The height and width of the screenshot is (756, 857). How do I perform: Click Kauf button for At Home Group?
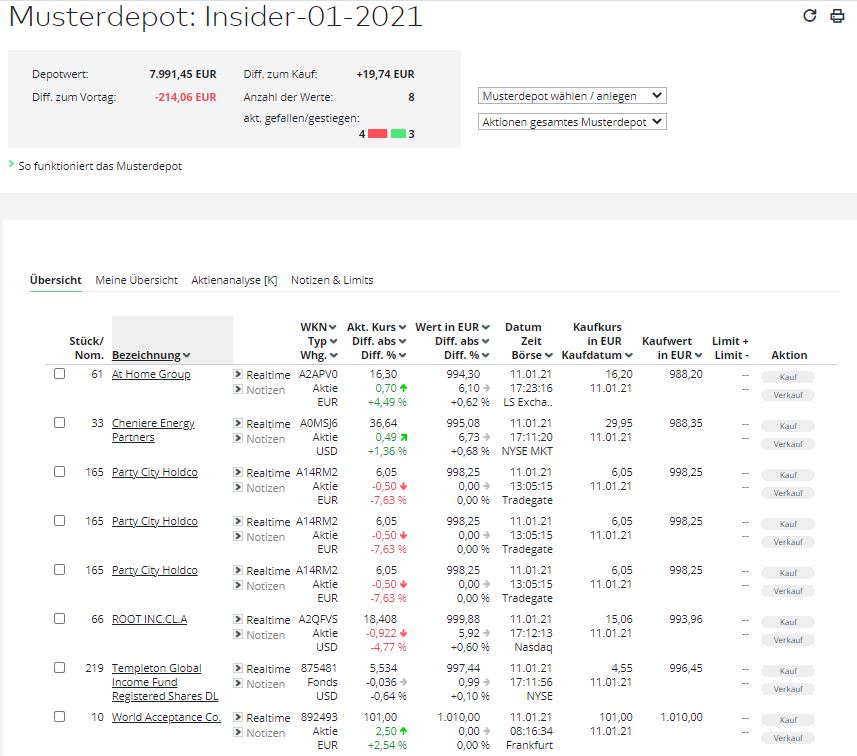tap(788, 377)
